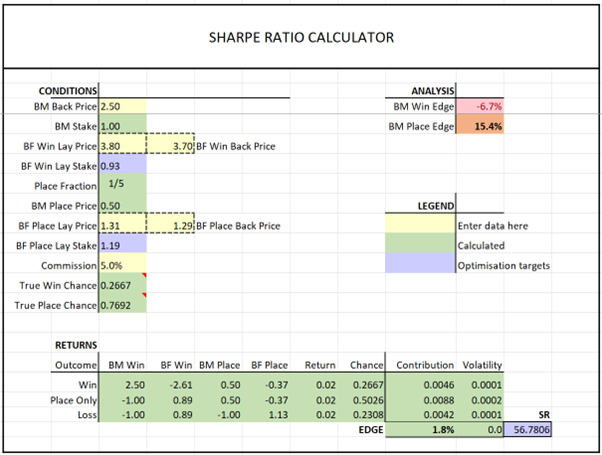The height and width of the screenshot is (455, 602).
Task: Click the BM Place Edge 15.4% cell
Action: pos(480,126)
